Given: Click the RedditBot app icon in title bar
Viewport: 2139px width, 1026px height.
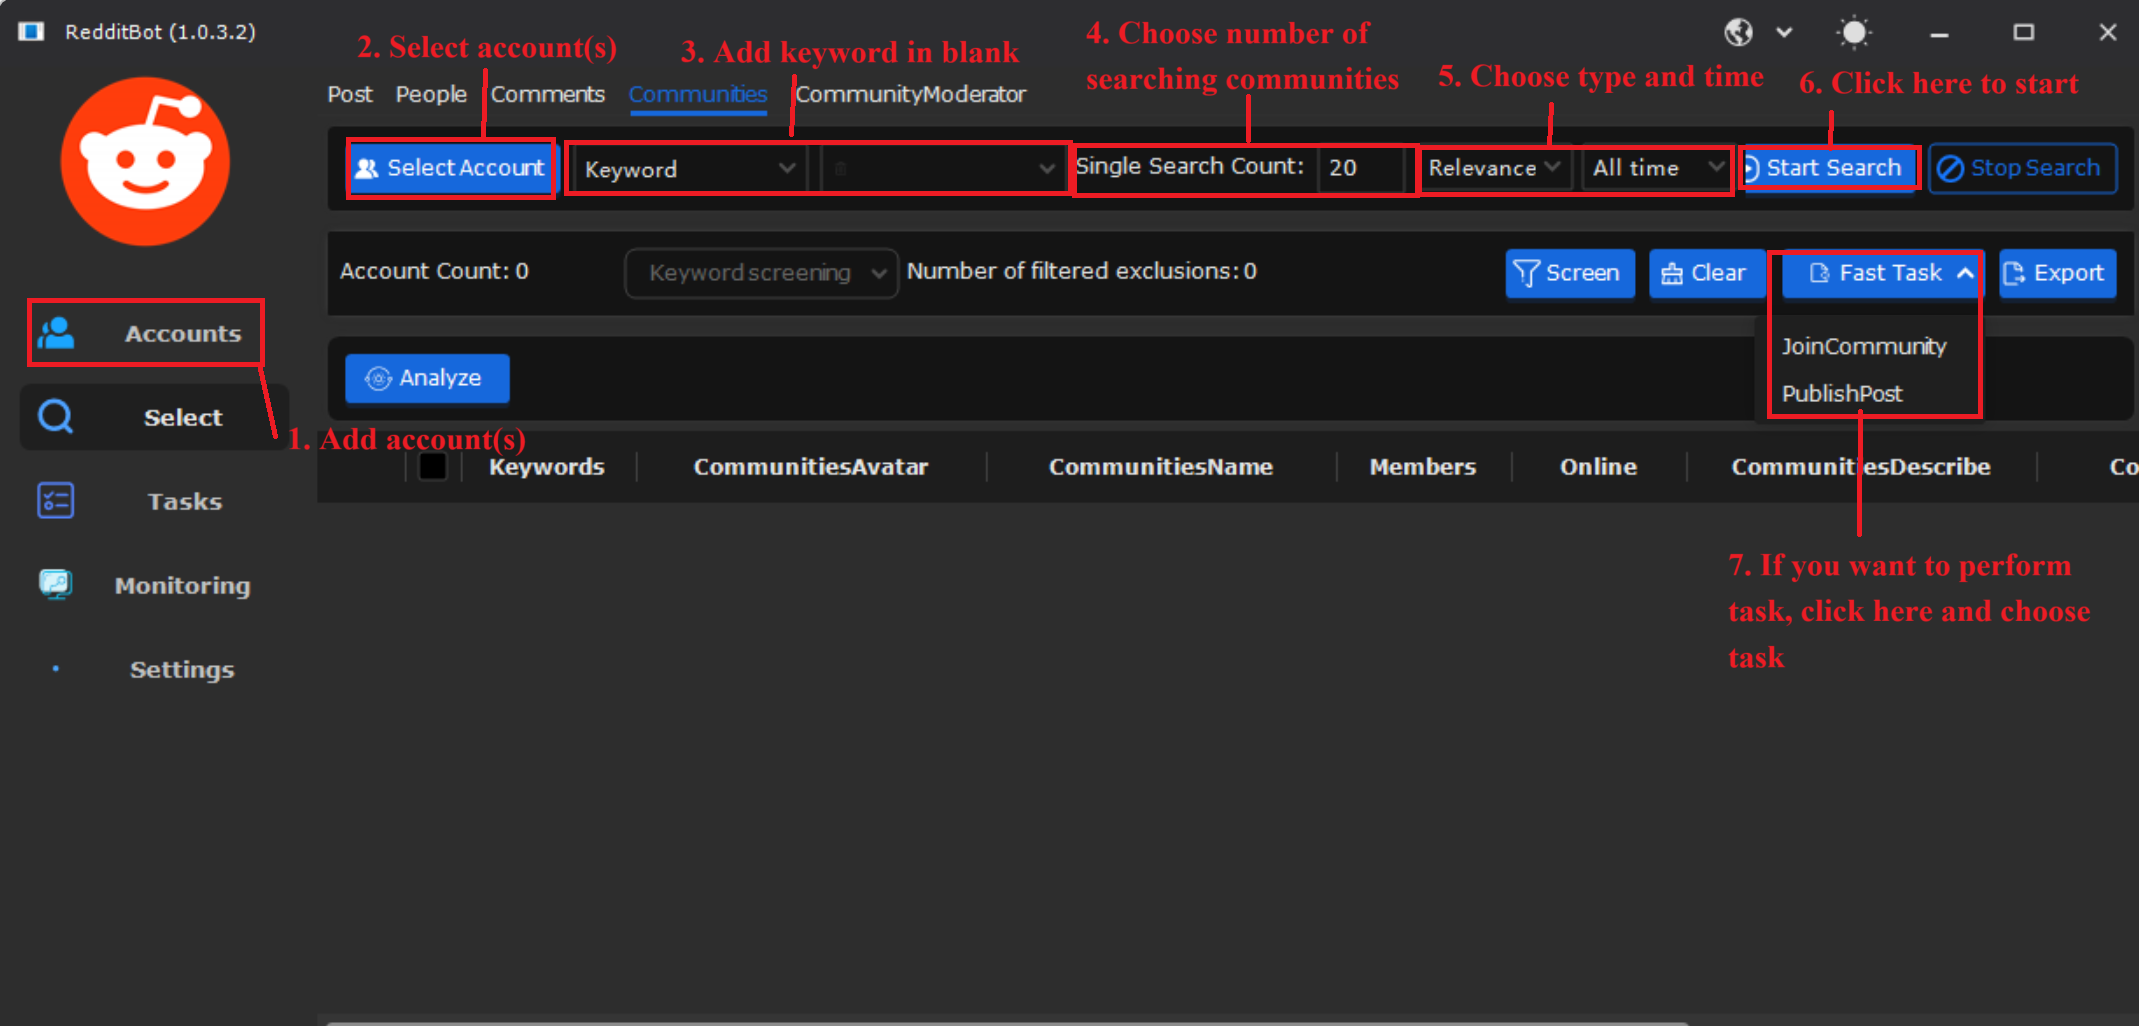Looking at the screenshot, I should 31,32.
